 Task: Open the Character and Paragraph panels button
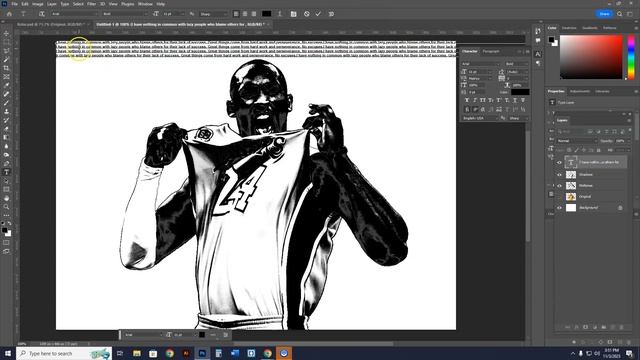pos(293,14)
